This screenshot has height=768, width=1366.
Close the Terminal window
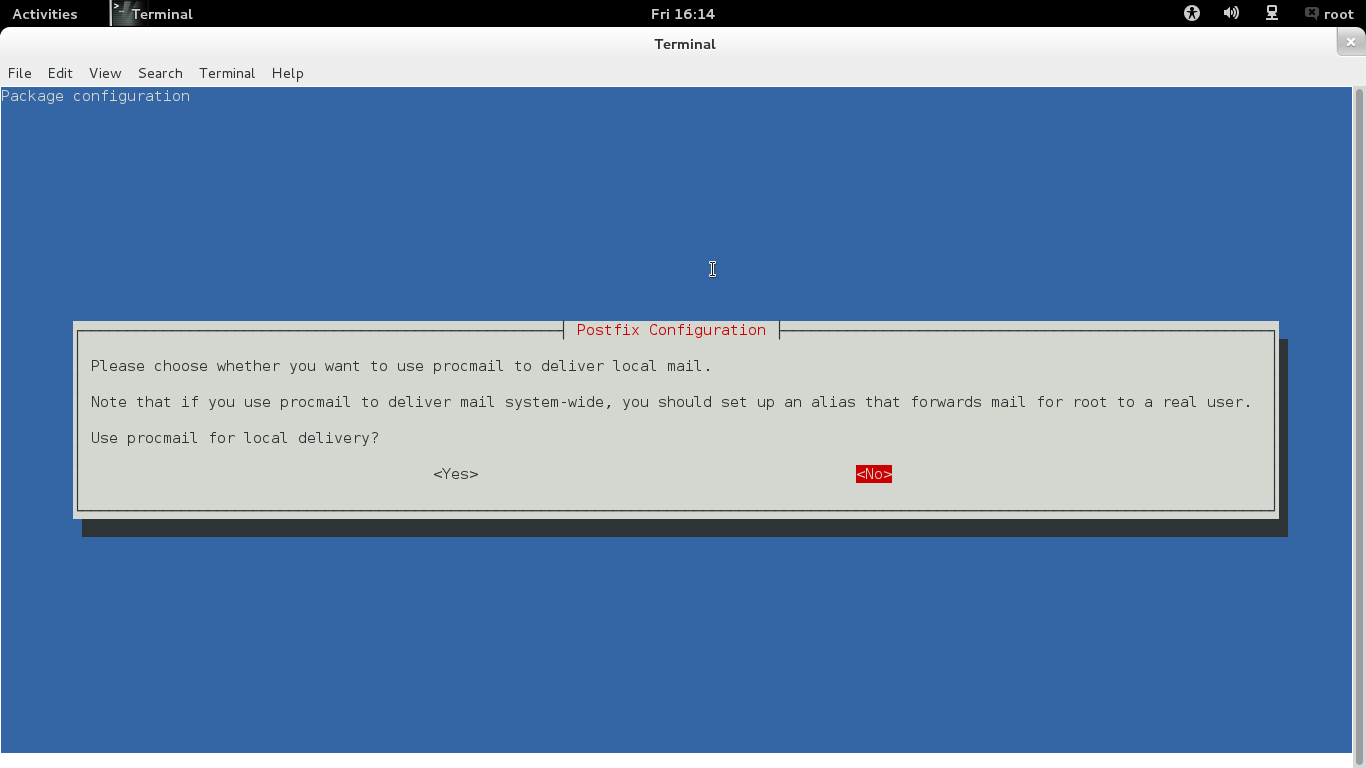click(1351, 42)
